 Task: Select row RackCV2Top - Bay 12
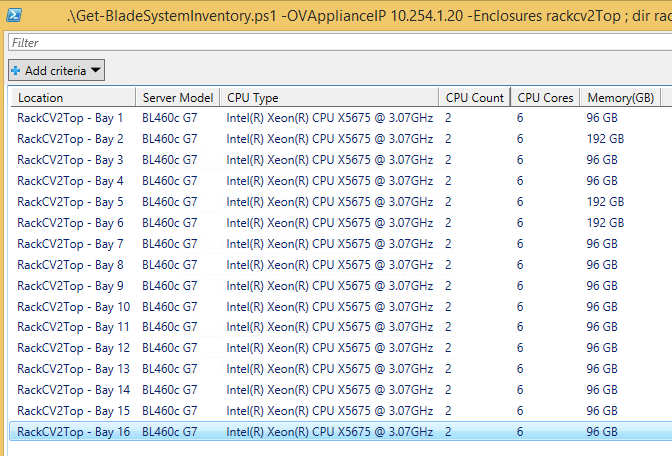coord(341,348)
